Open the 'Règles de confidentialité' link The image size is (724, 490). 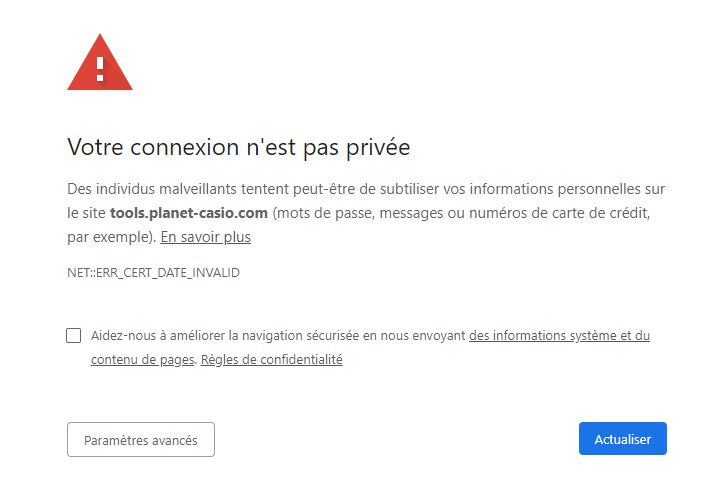click(272, 360)
